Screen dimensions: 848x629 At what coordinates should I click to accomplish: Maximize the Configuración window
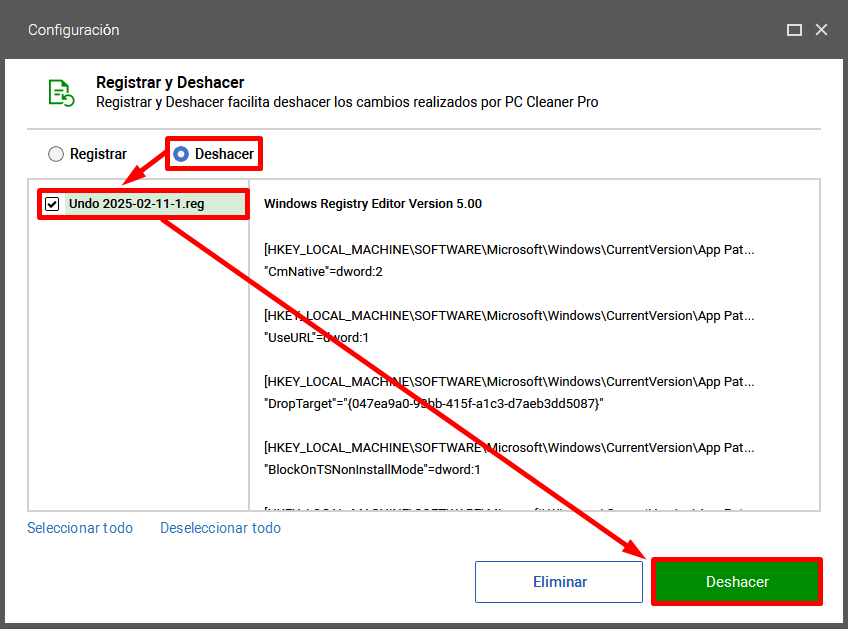coord(794,30)
